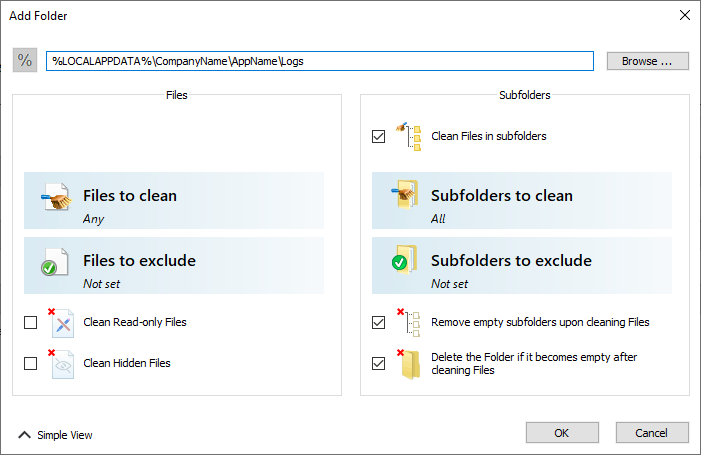
Task: Click the Clean Files in subfolders tree icon
Action: [x=409, y=136]
